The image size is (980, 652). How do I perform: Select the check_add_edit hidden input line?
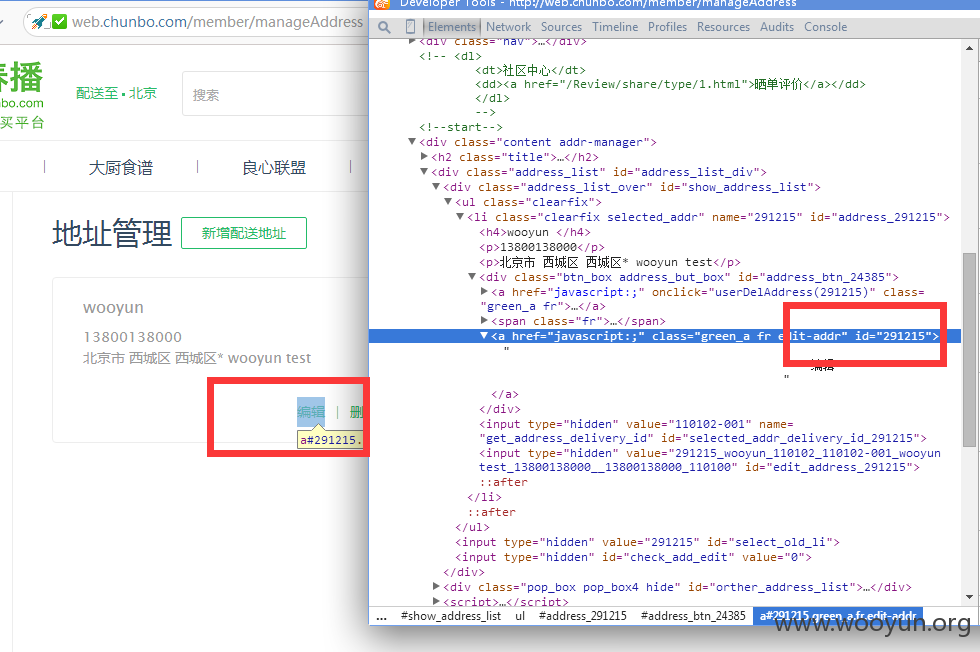tap(634, 557)
